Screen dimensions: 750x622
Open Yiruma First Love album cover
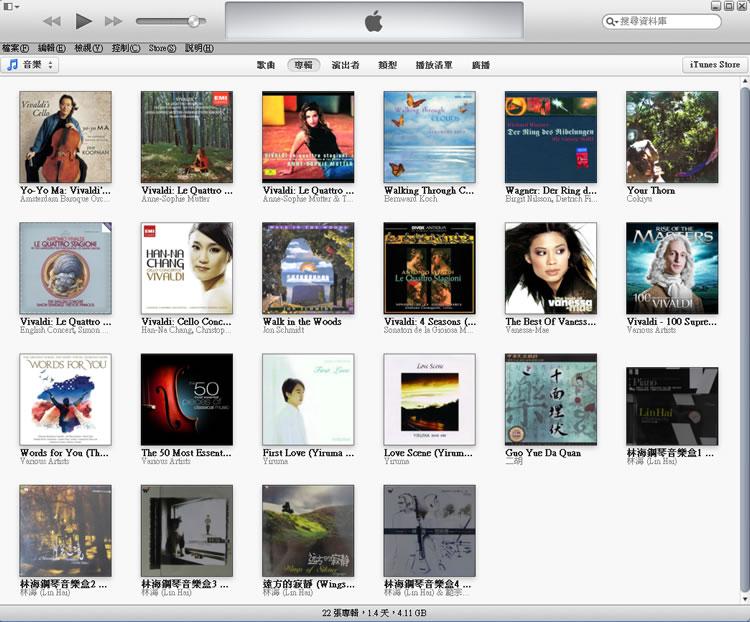[x=308, y=400]
